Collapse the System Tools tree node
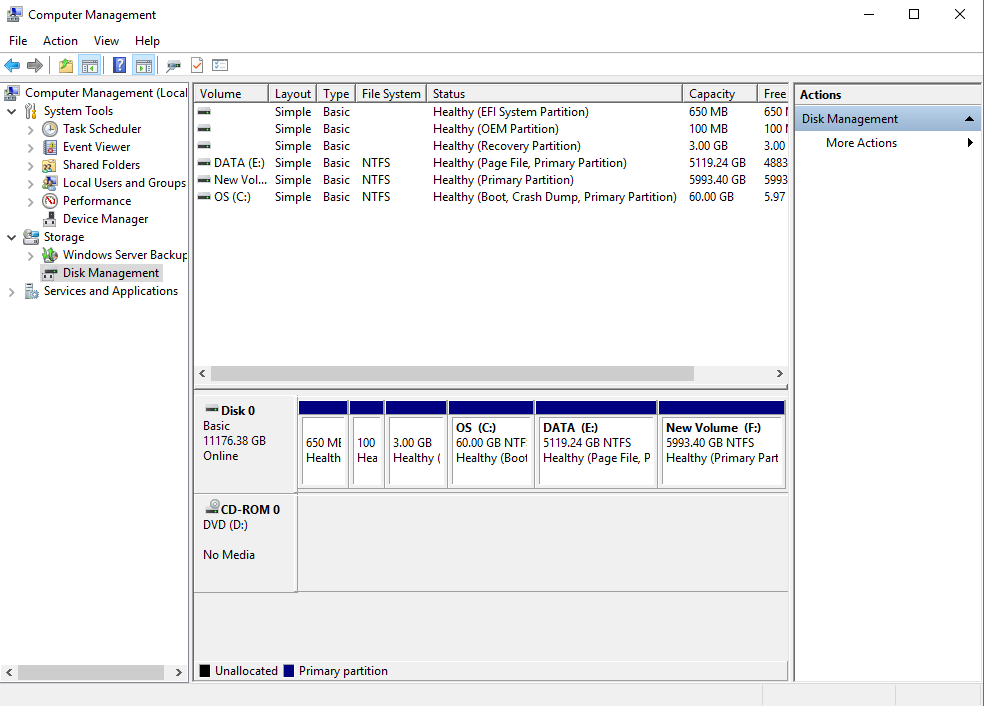 11,111
